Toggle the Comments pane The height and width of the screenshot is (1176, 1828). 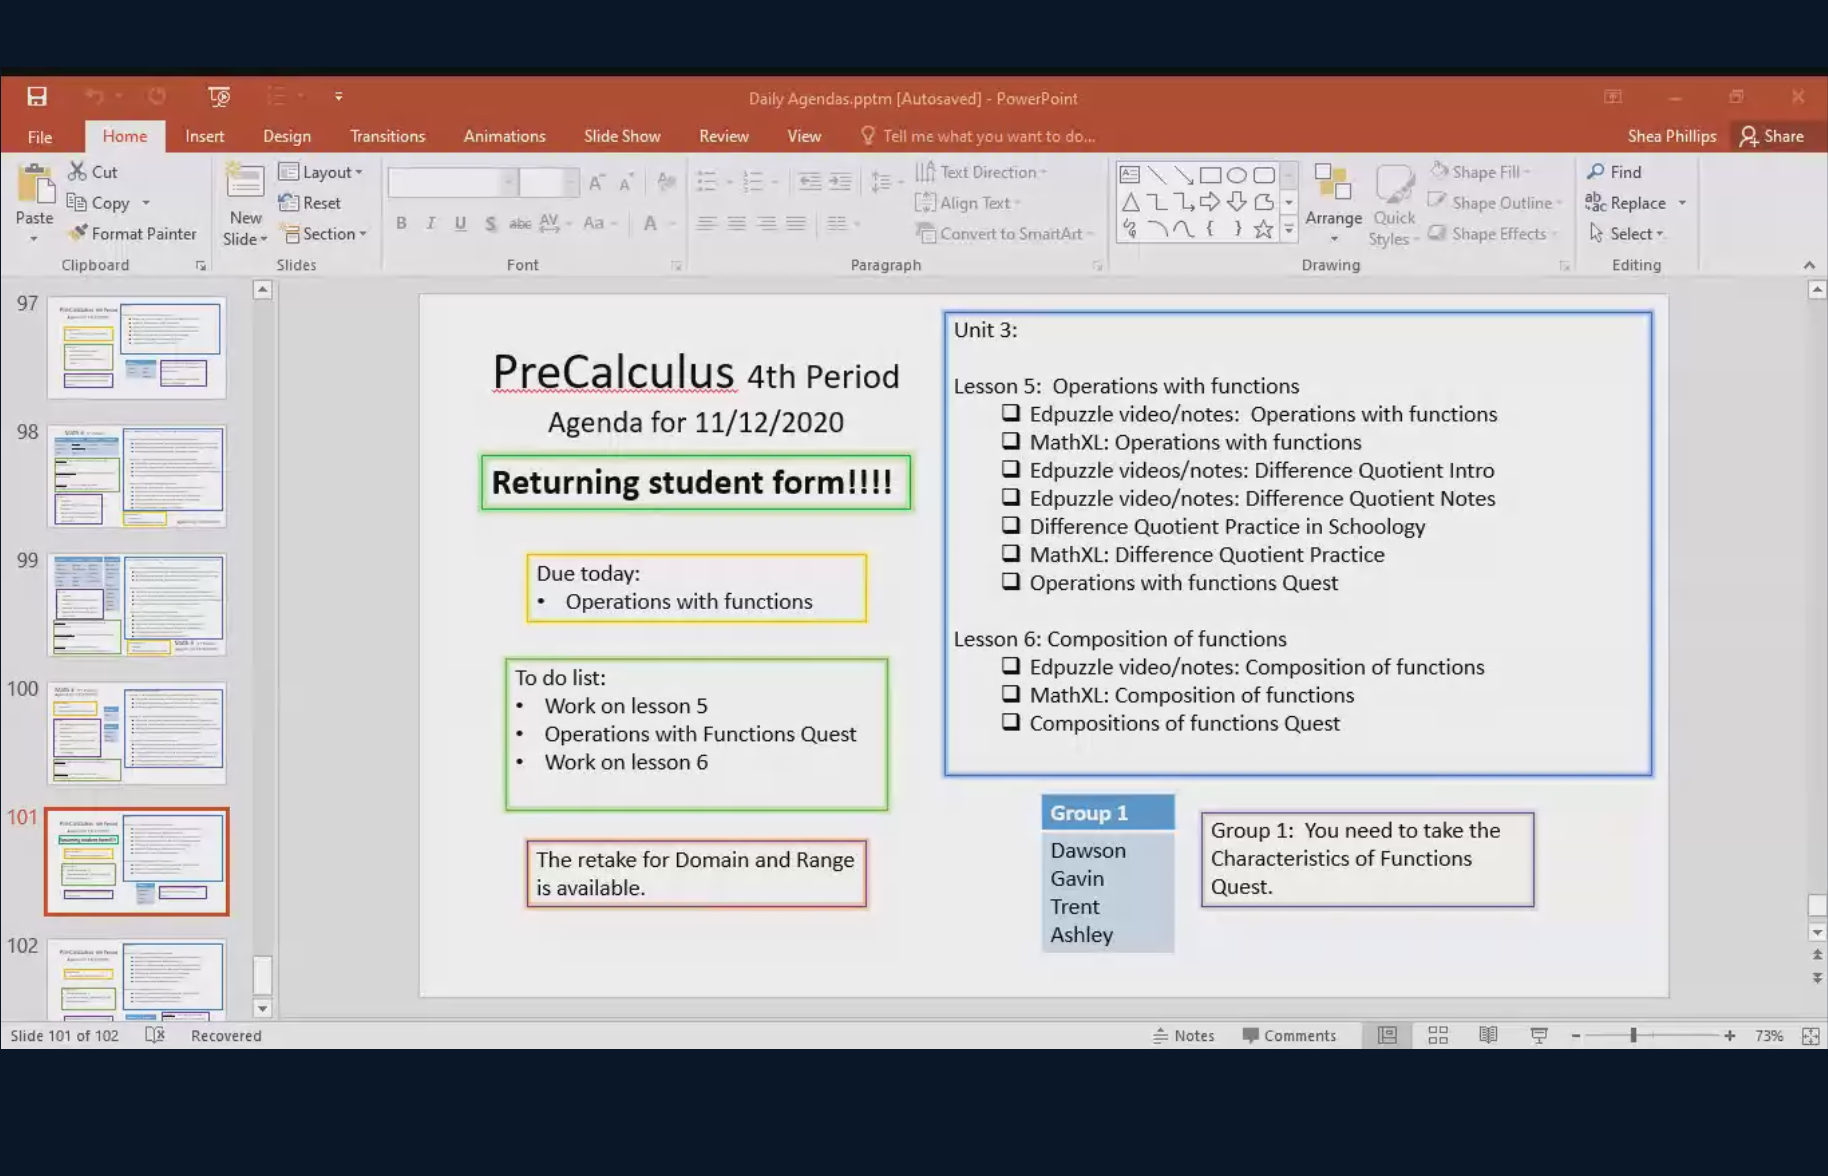[x=1289, y=1036]
